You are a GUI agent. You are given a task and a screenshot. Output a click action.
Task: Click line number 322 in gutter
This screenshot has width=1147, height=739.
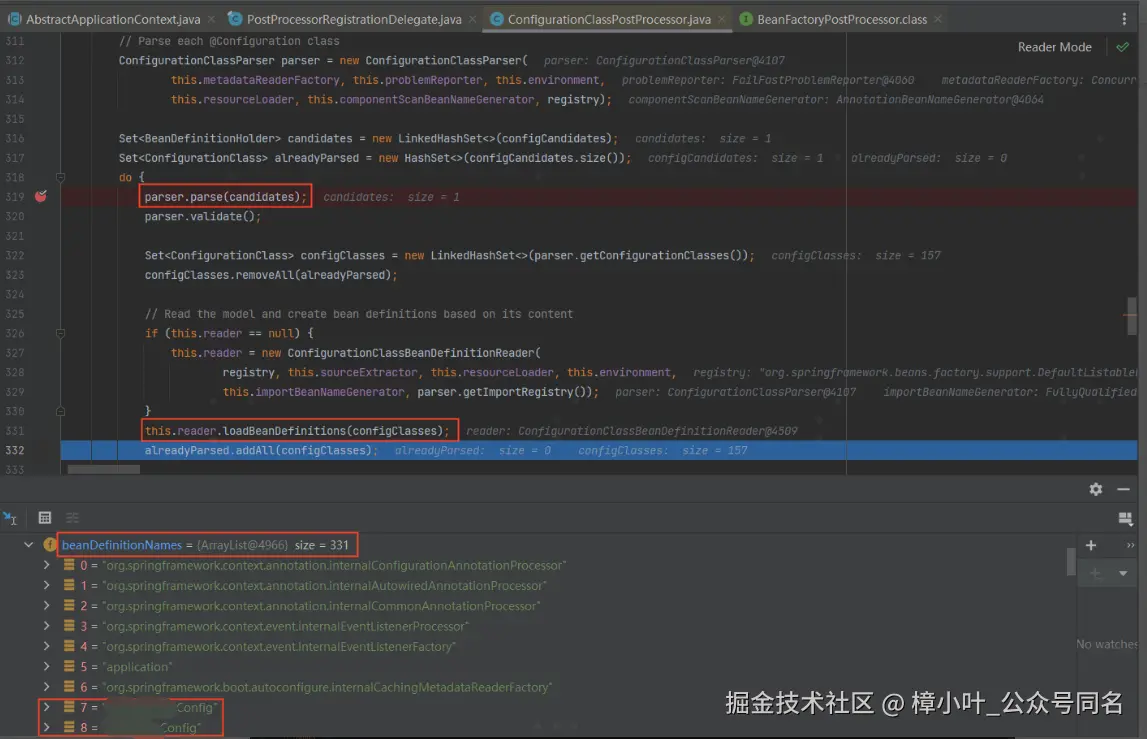point(15,255)
